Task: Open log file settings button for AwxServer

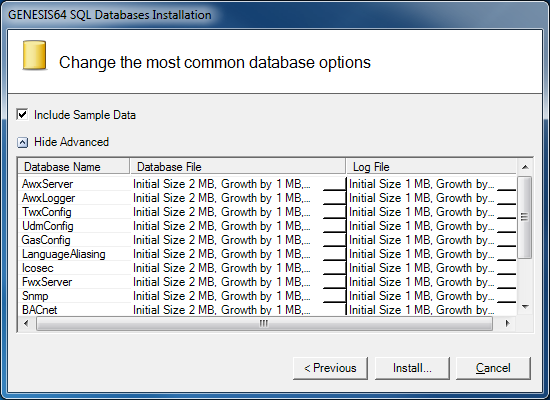Action: pos(507,184)
